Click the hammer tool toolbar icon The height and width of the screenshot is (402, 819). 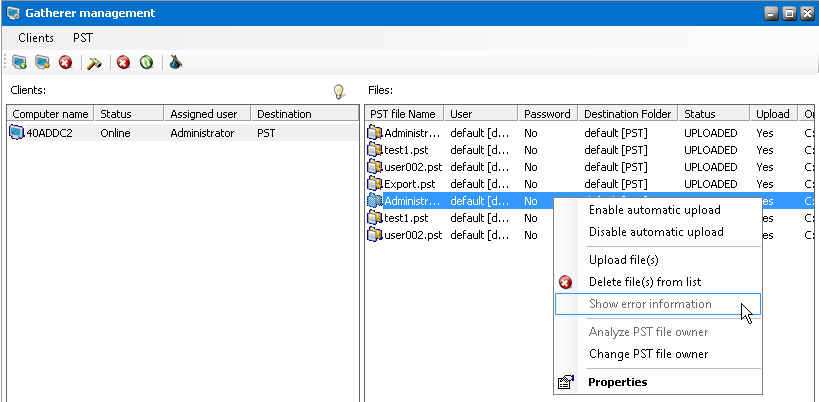95,62
